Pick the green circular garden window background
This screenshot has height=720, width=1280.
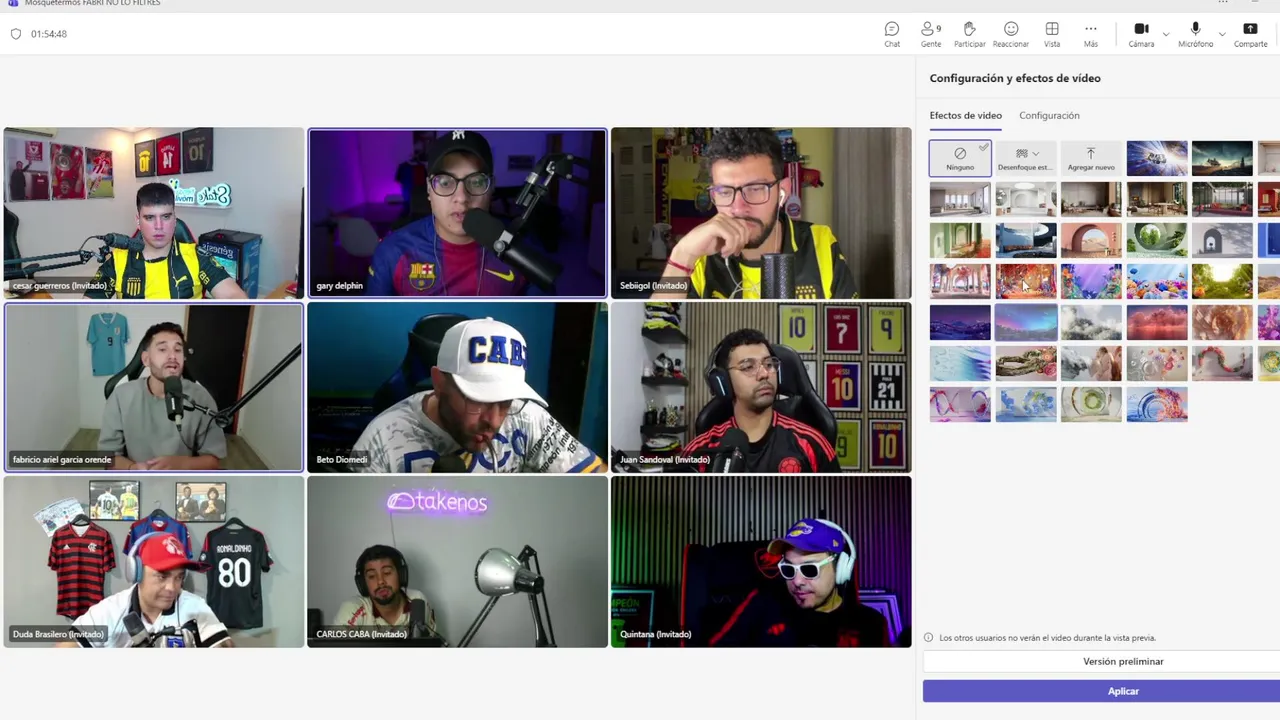click(1157, 240)
